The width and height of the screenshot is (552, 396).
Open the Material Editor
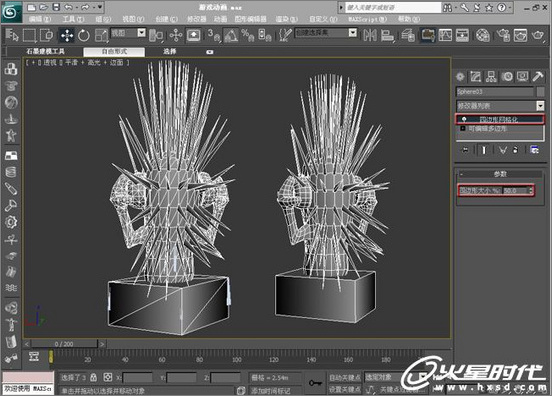pyautogui.click(x=483, y=35)
